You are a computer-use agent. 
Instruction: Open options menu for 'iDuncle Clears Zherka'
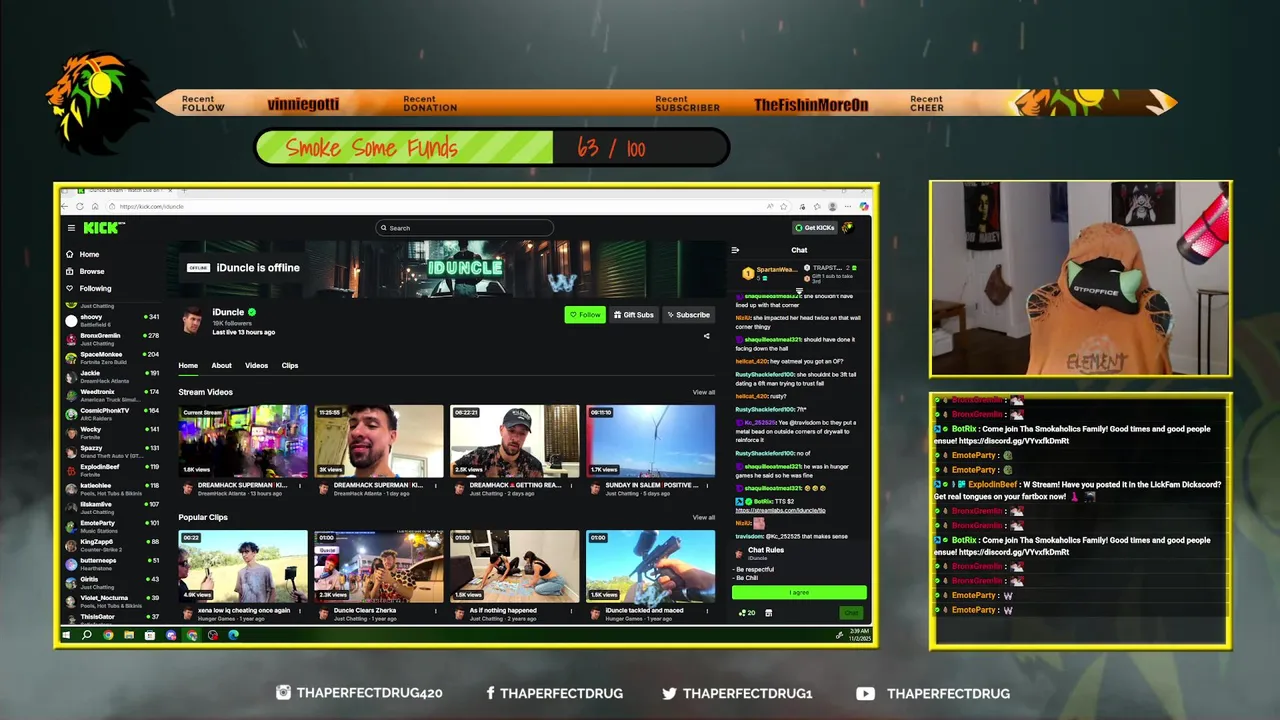[436, 611]
